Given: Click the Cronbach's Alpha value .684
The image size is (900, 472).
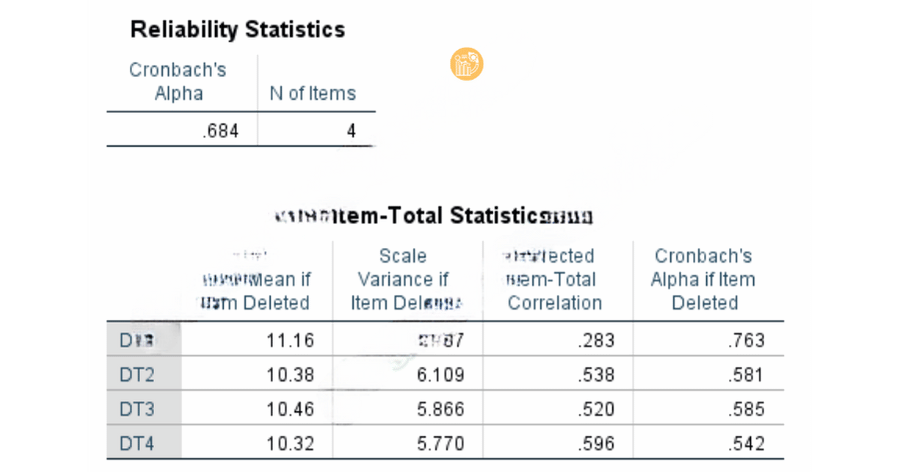Looking at the screenshot, I should pos(220,130).
